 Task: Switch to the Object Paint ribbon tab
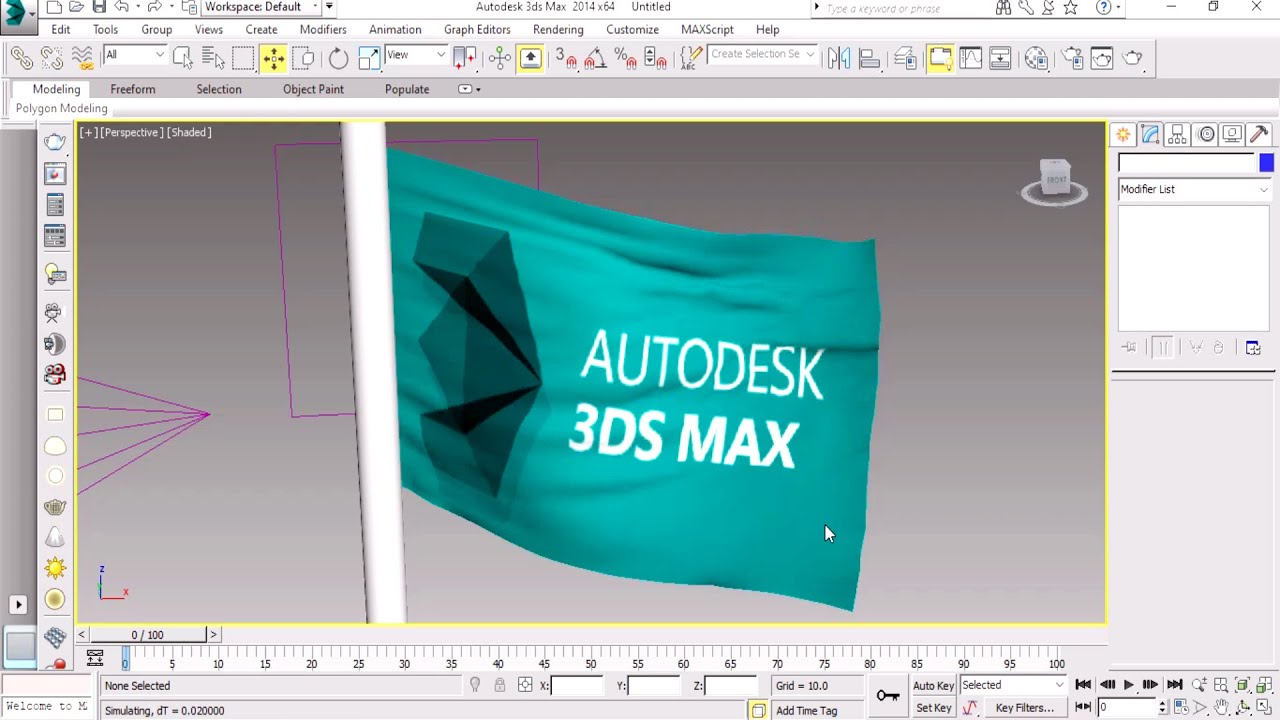coord(313,89)
